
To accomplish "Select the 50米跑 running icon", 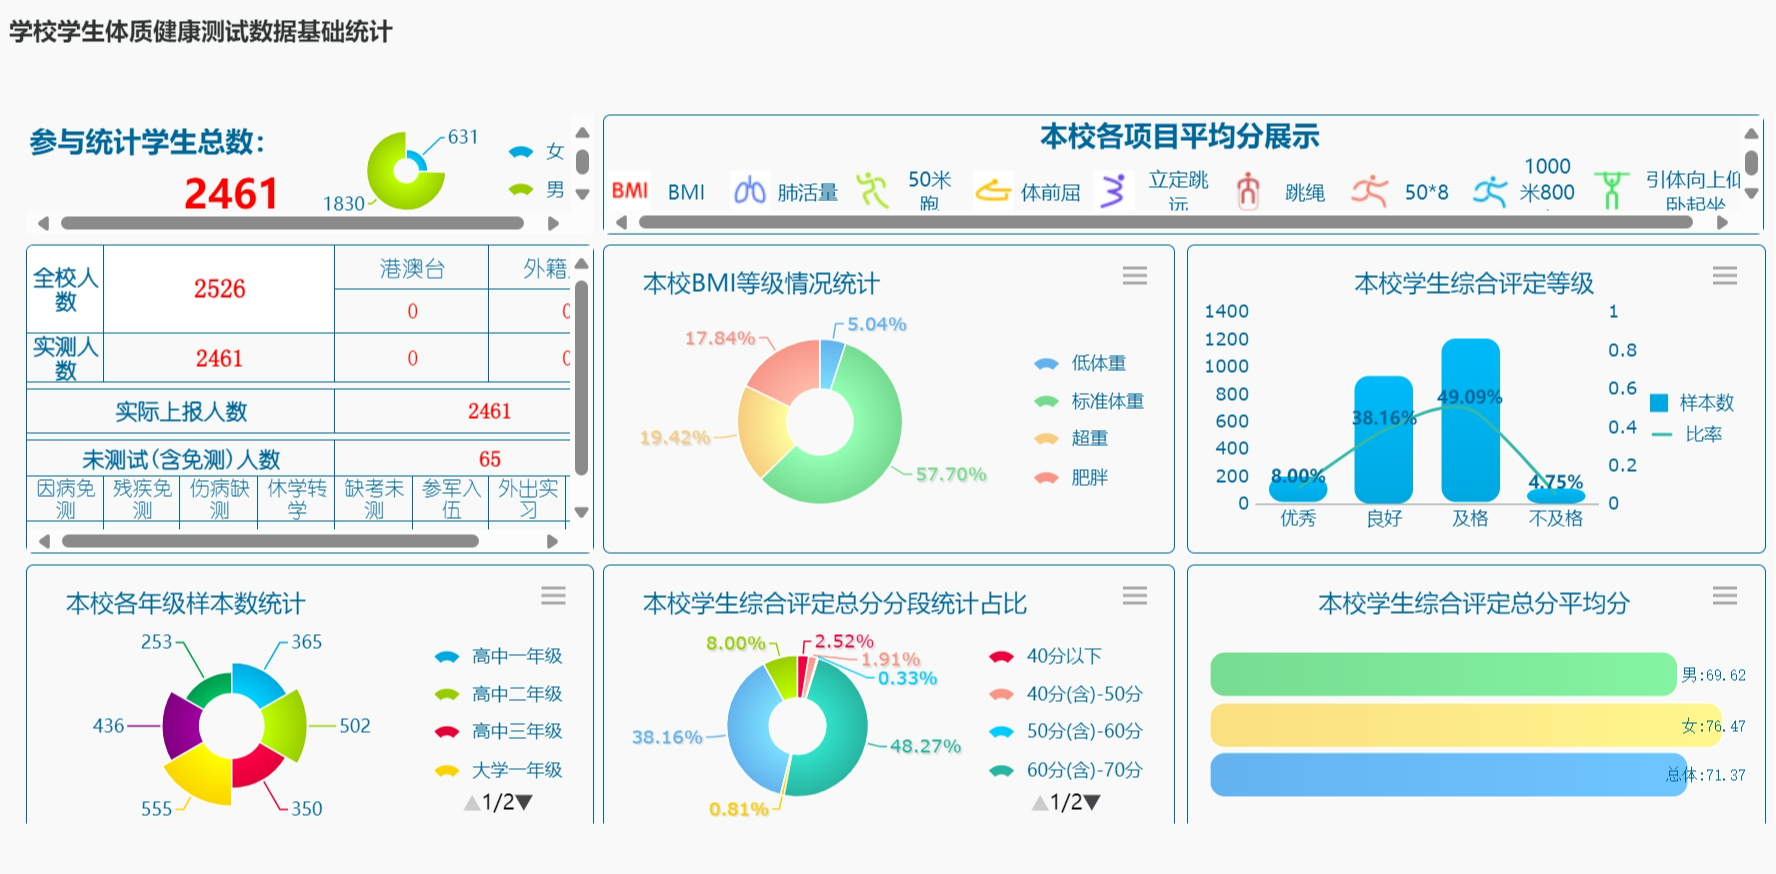I will coord(873,190).
